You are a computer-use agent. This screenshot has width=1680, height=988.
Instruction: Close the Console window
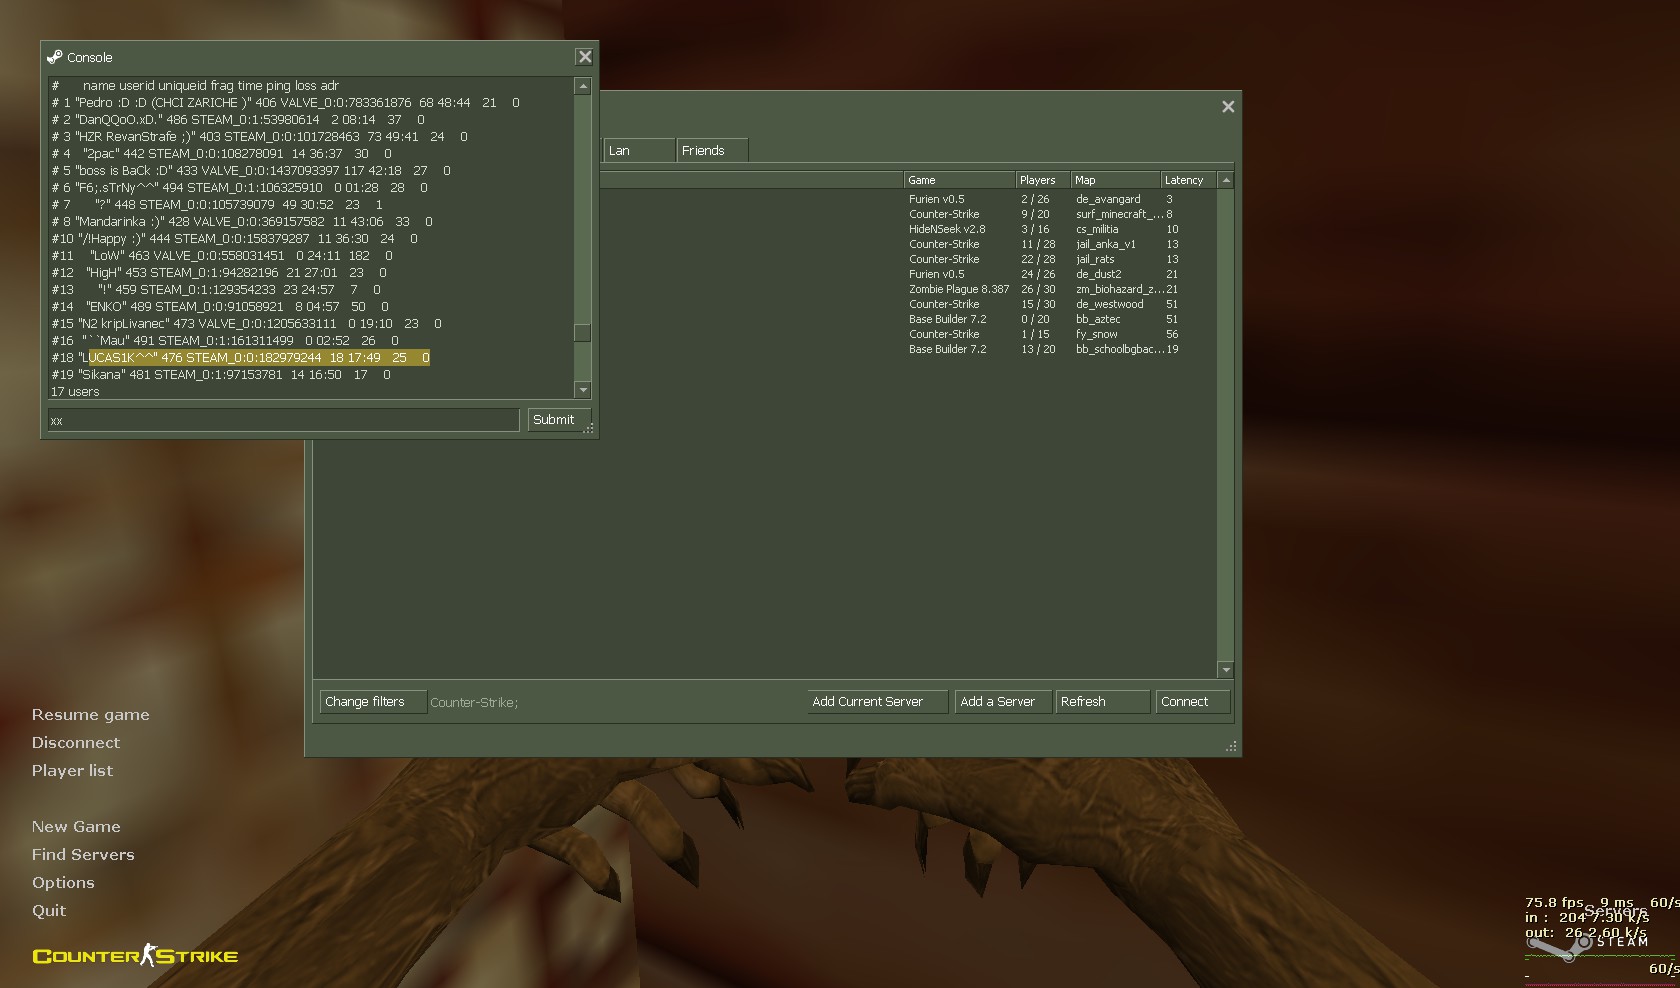tap(585, 57)
